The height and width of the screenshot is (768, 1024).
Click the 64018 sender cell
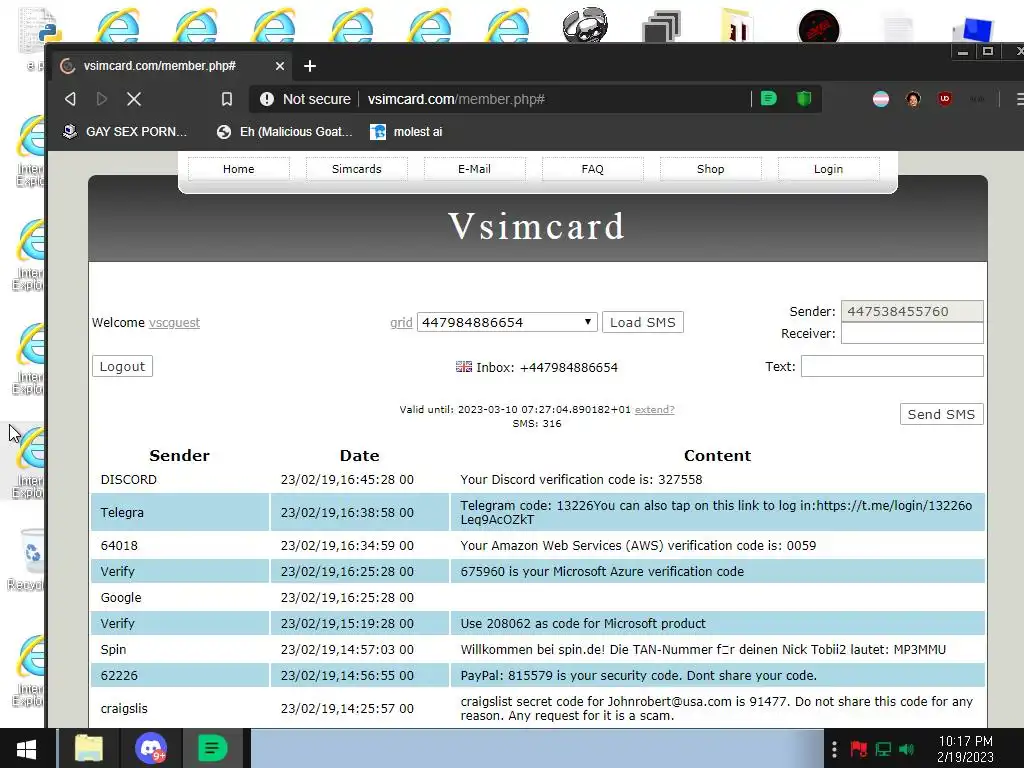pyautogui.click(x=180, y=545)
